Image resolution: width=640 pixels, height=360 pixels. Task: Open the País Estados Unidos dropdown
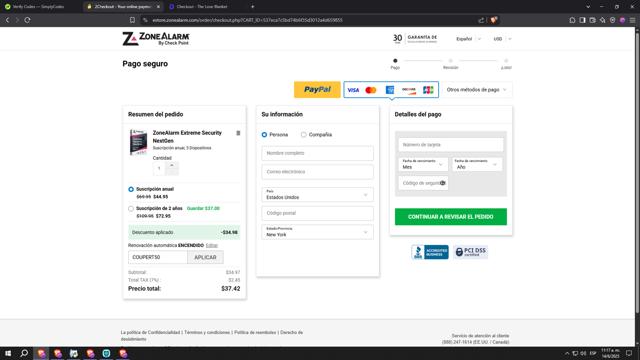coord(317,195)
